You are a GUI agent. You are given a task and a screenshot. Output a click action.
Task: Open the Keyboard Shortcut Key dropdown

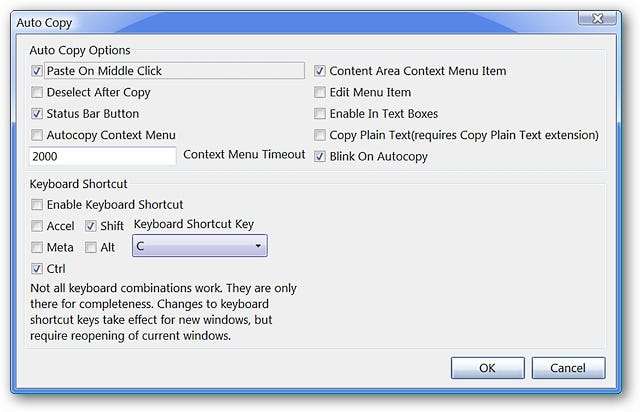pos(200,246)
